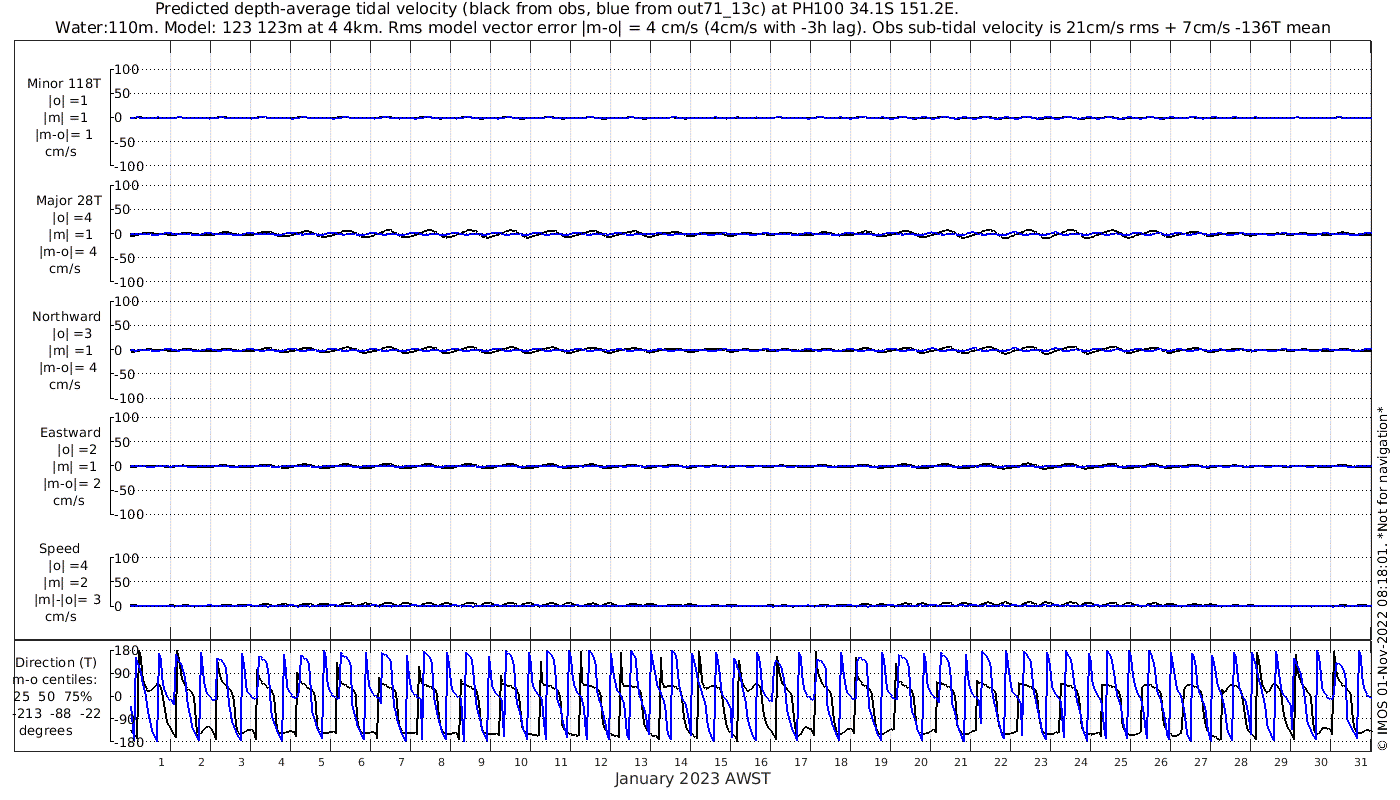Click day '25' on the date axis

point(1121,762)
